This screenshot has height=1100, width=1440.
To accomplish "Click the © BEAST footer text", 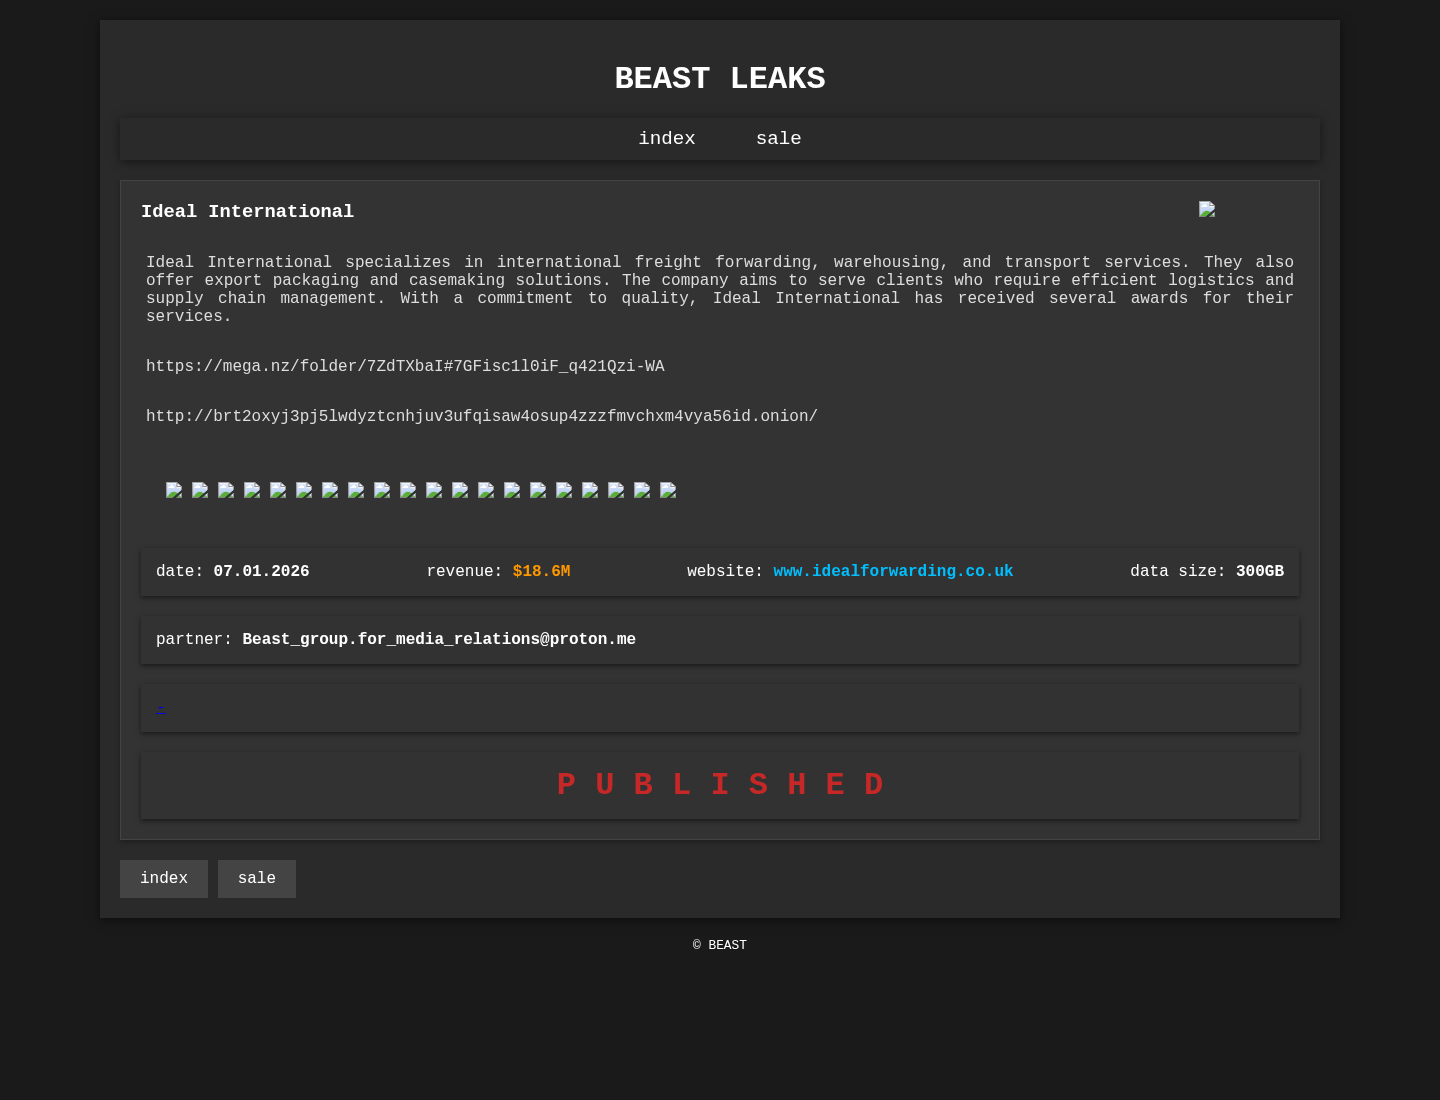I will point(720,945).
